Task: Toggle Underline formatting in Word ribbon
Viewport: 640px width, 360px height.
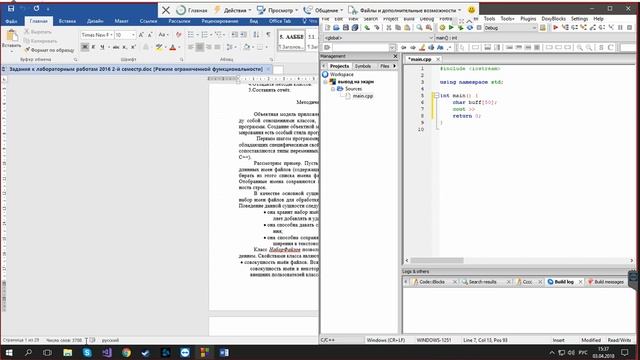Action: click(102, 47)
